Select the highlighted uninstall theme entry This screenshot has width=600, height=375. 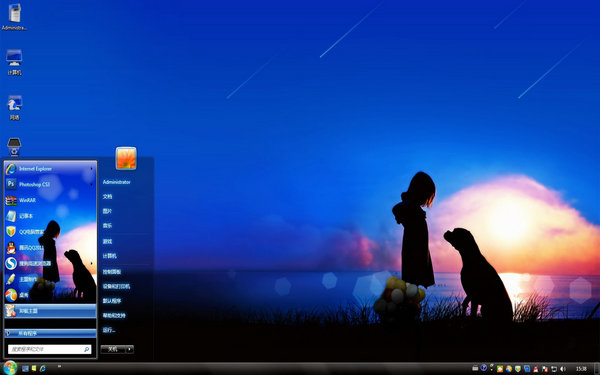(50, 311)
